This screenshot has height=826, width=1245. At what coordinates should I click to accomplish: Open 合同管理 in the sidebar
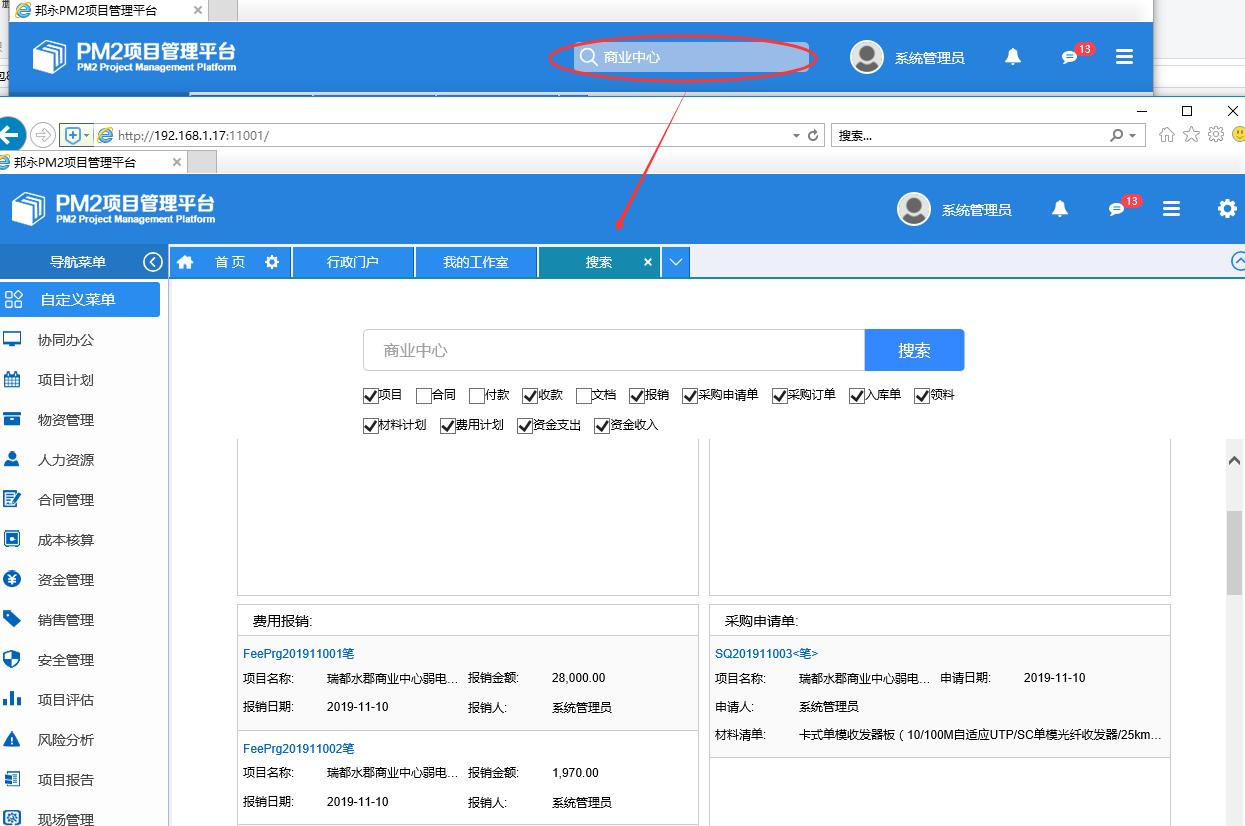66,500
